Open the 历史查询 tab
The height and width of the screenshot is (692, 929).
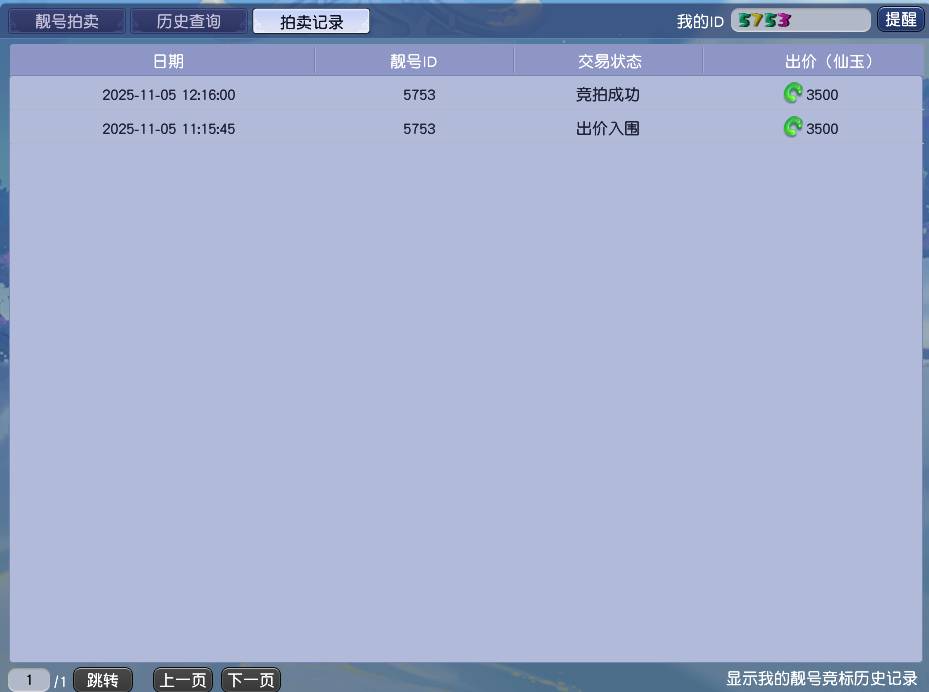(189, 21)
